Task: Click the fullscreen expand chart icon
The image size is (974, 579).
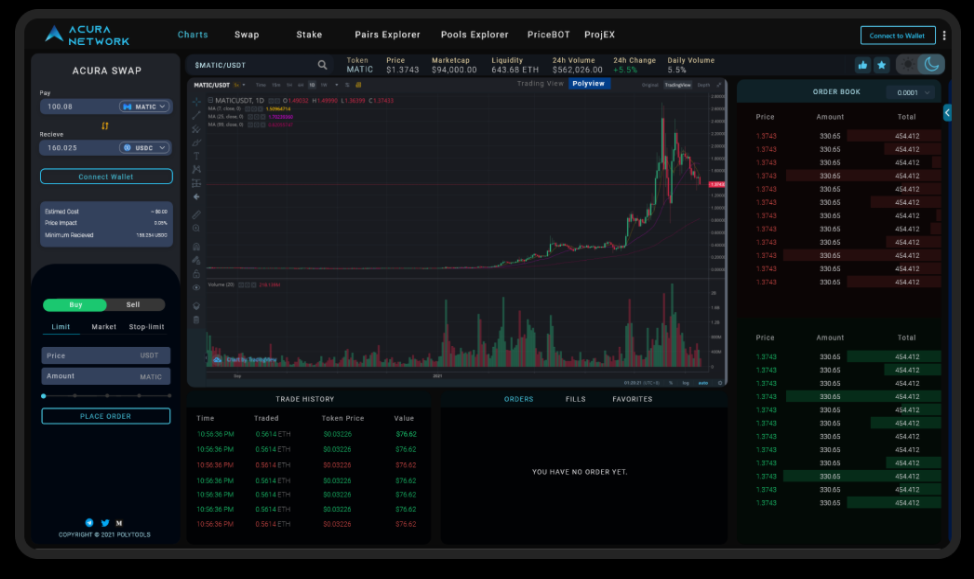Action: (x=719, y=85)
